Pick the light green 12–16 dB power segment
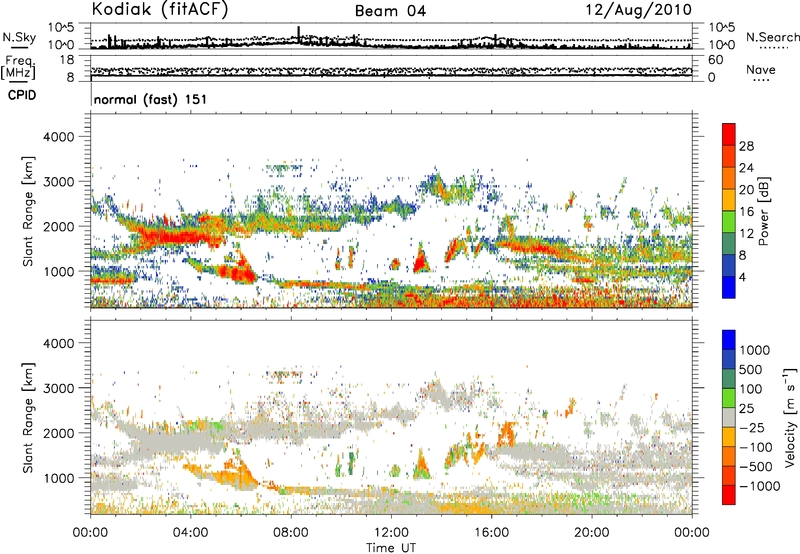800x554 pixels. tap(729, 222)
